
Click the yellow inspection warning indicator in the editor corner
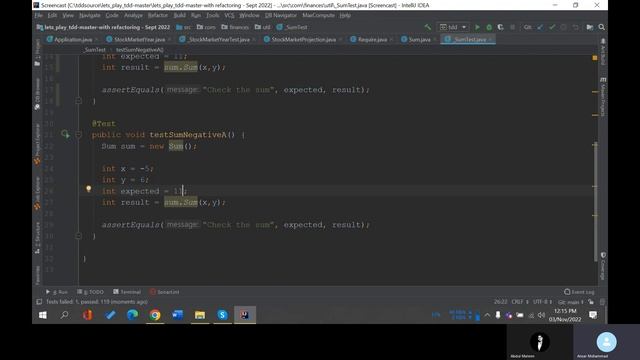coord(595,58)
